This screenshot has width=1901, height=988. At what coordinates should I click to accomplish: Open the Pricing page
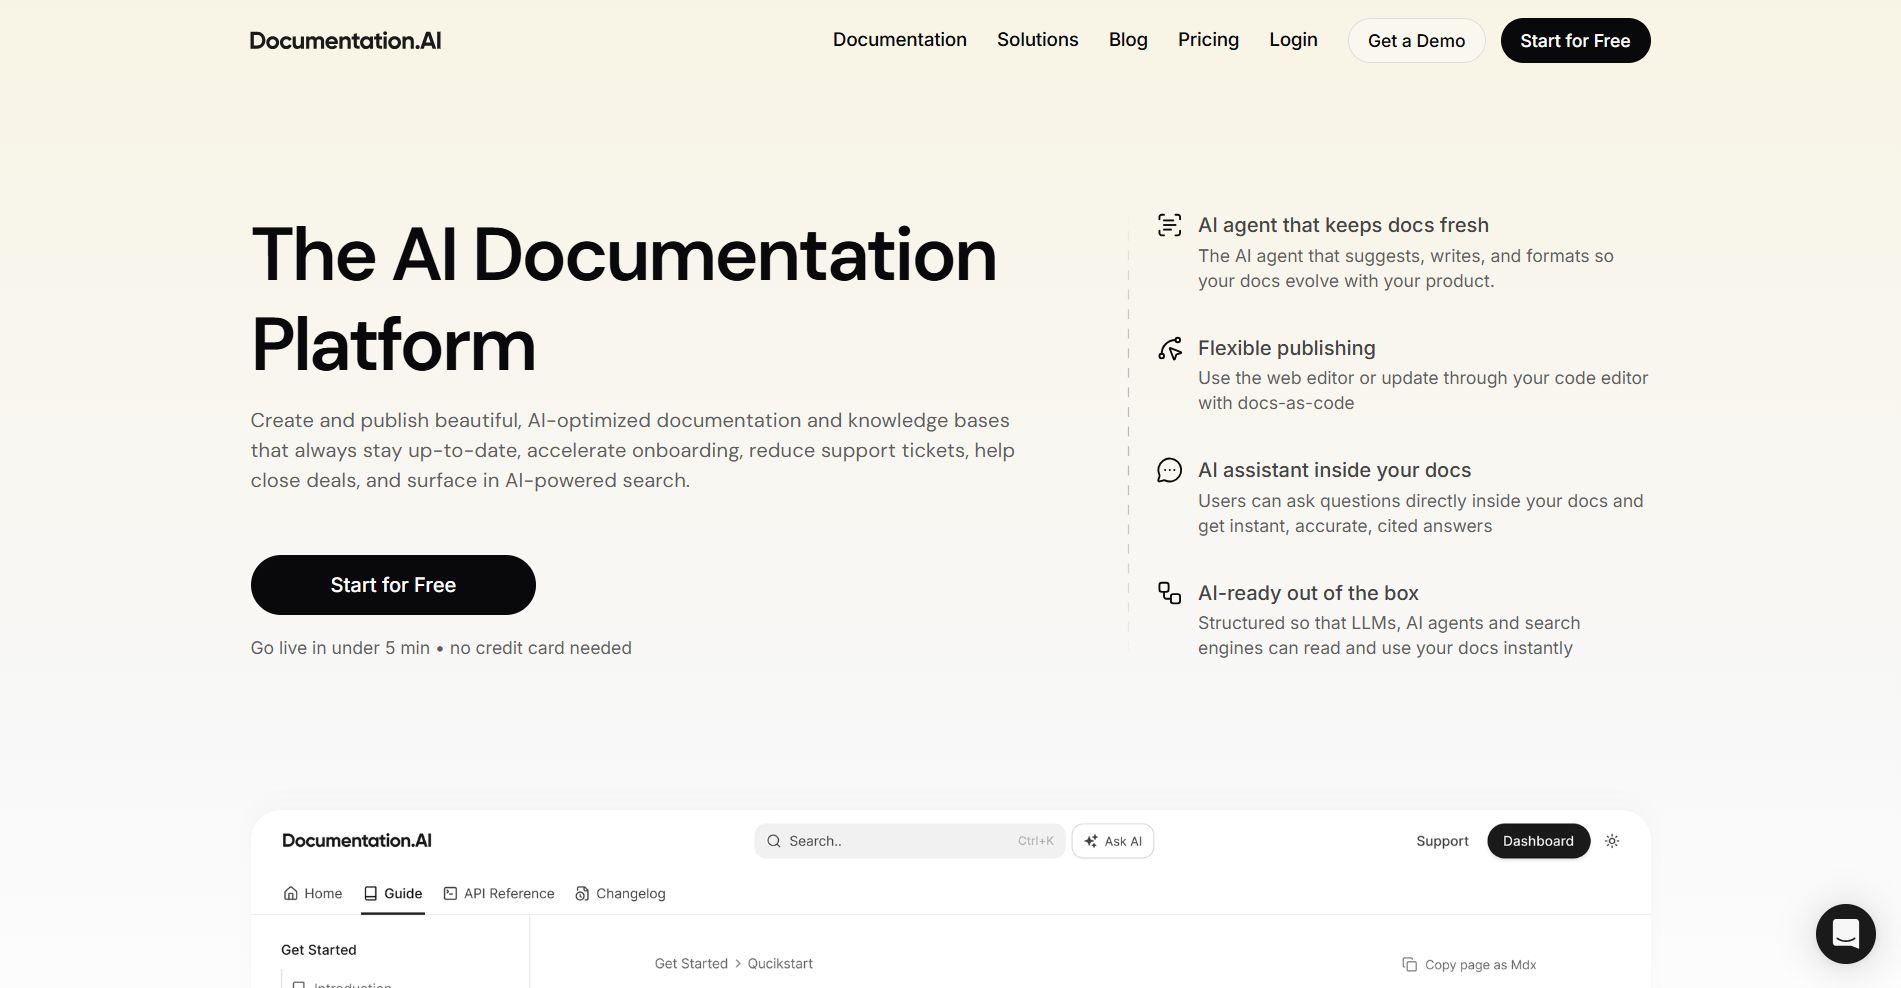pyautogui.click(x=1208, y=40)
